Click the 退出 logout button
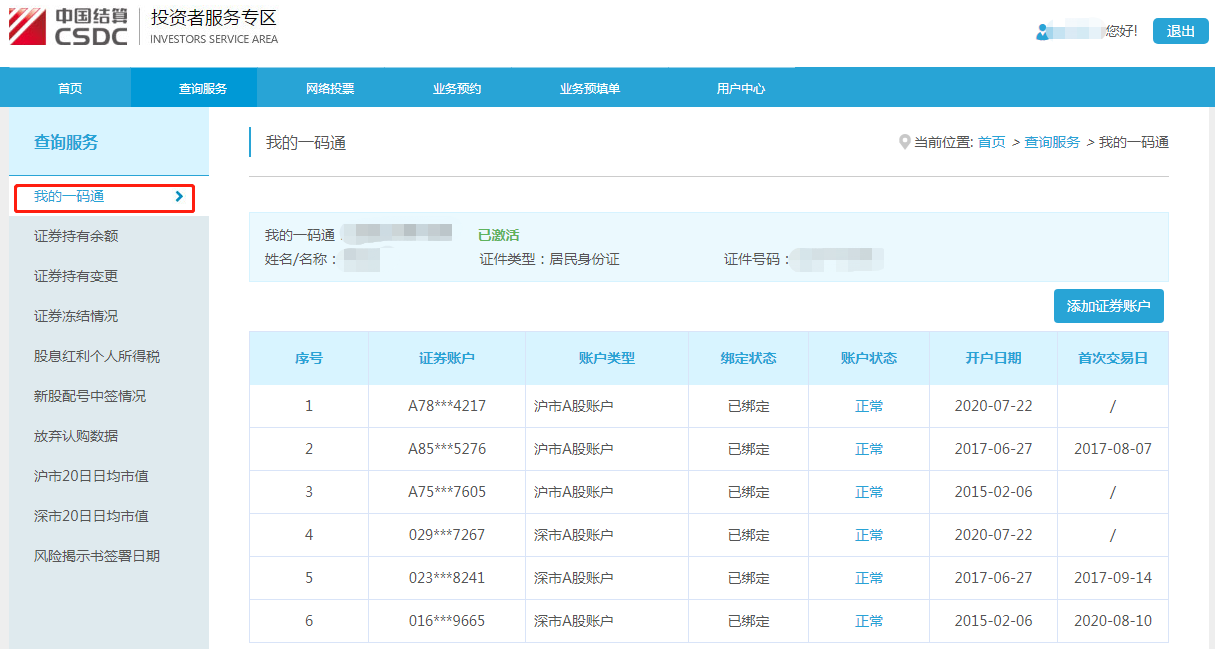The image size is (1215, 649). tap(1181, 31)
